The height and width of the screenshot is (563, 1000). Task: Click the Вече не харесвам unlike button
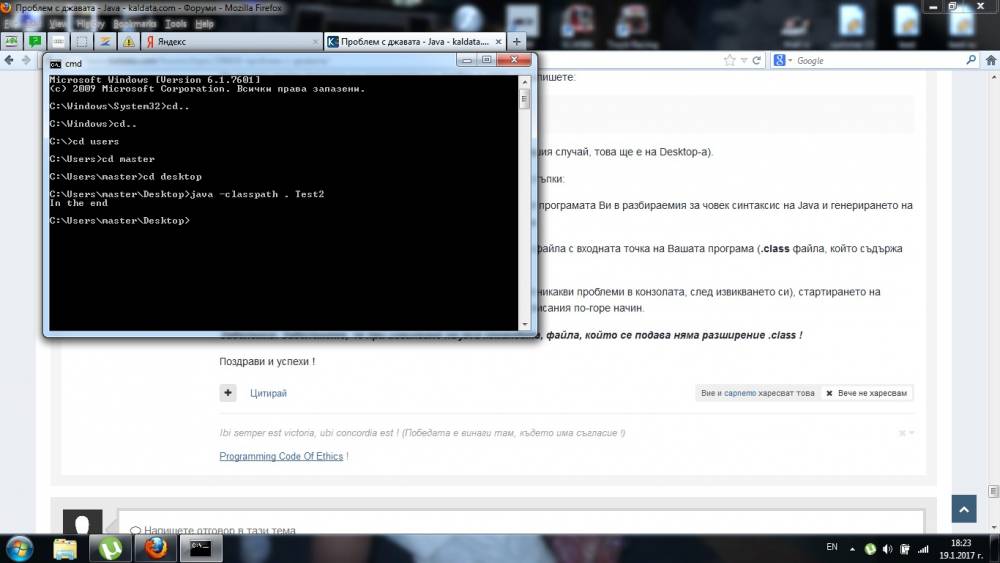[x=867, y=393]
